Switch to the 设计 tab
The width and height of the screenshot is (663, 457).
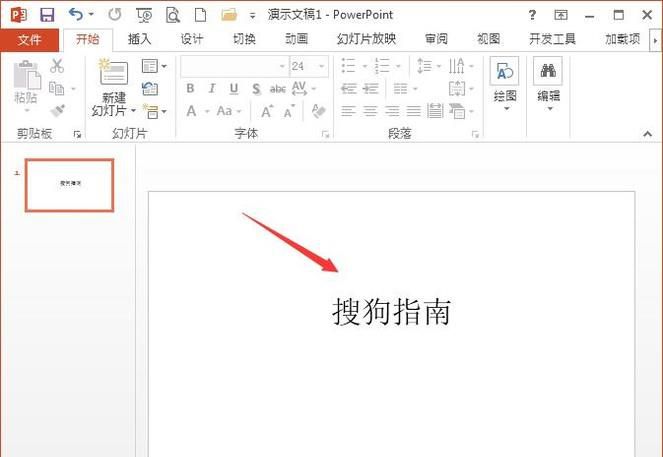click(192, 39)
